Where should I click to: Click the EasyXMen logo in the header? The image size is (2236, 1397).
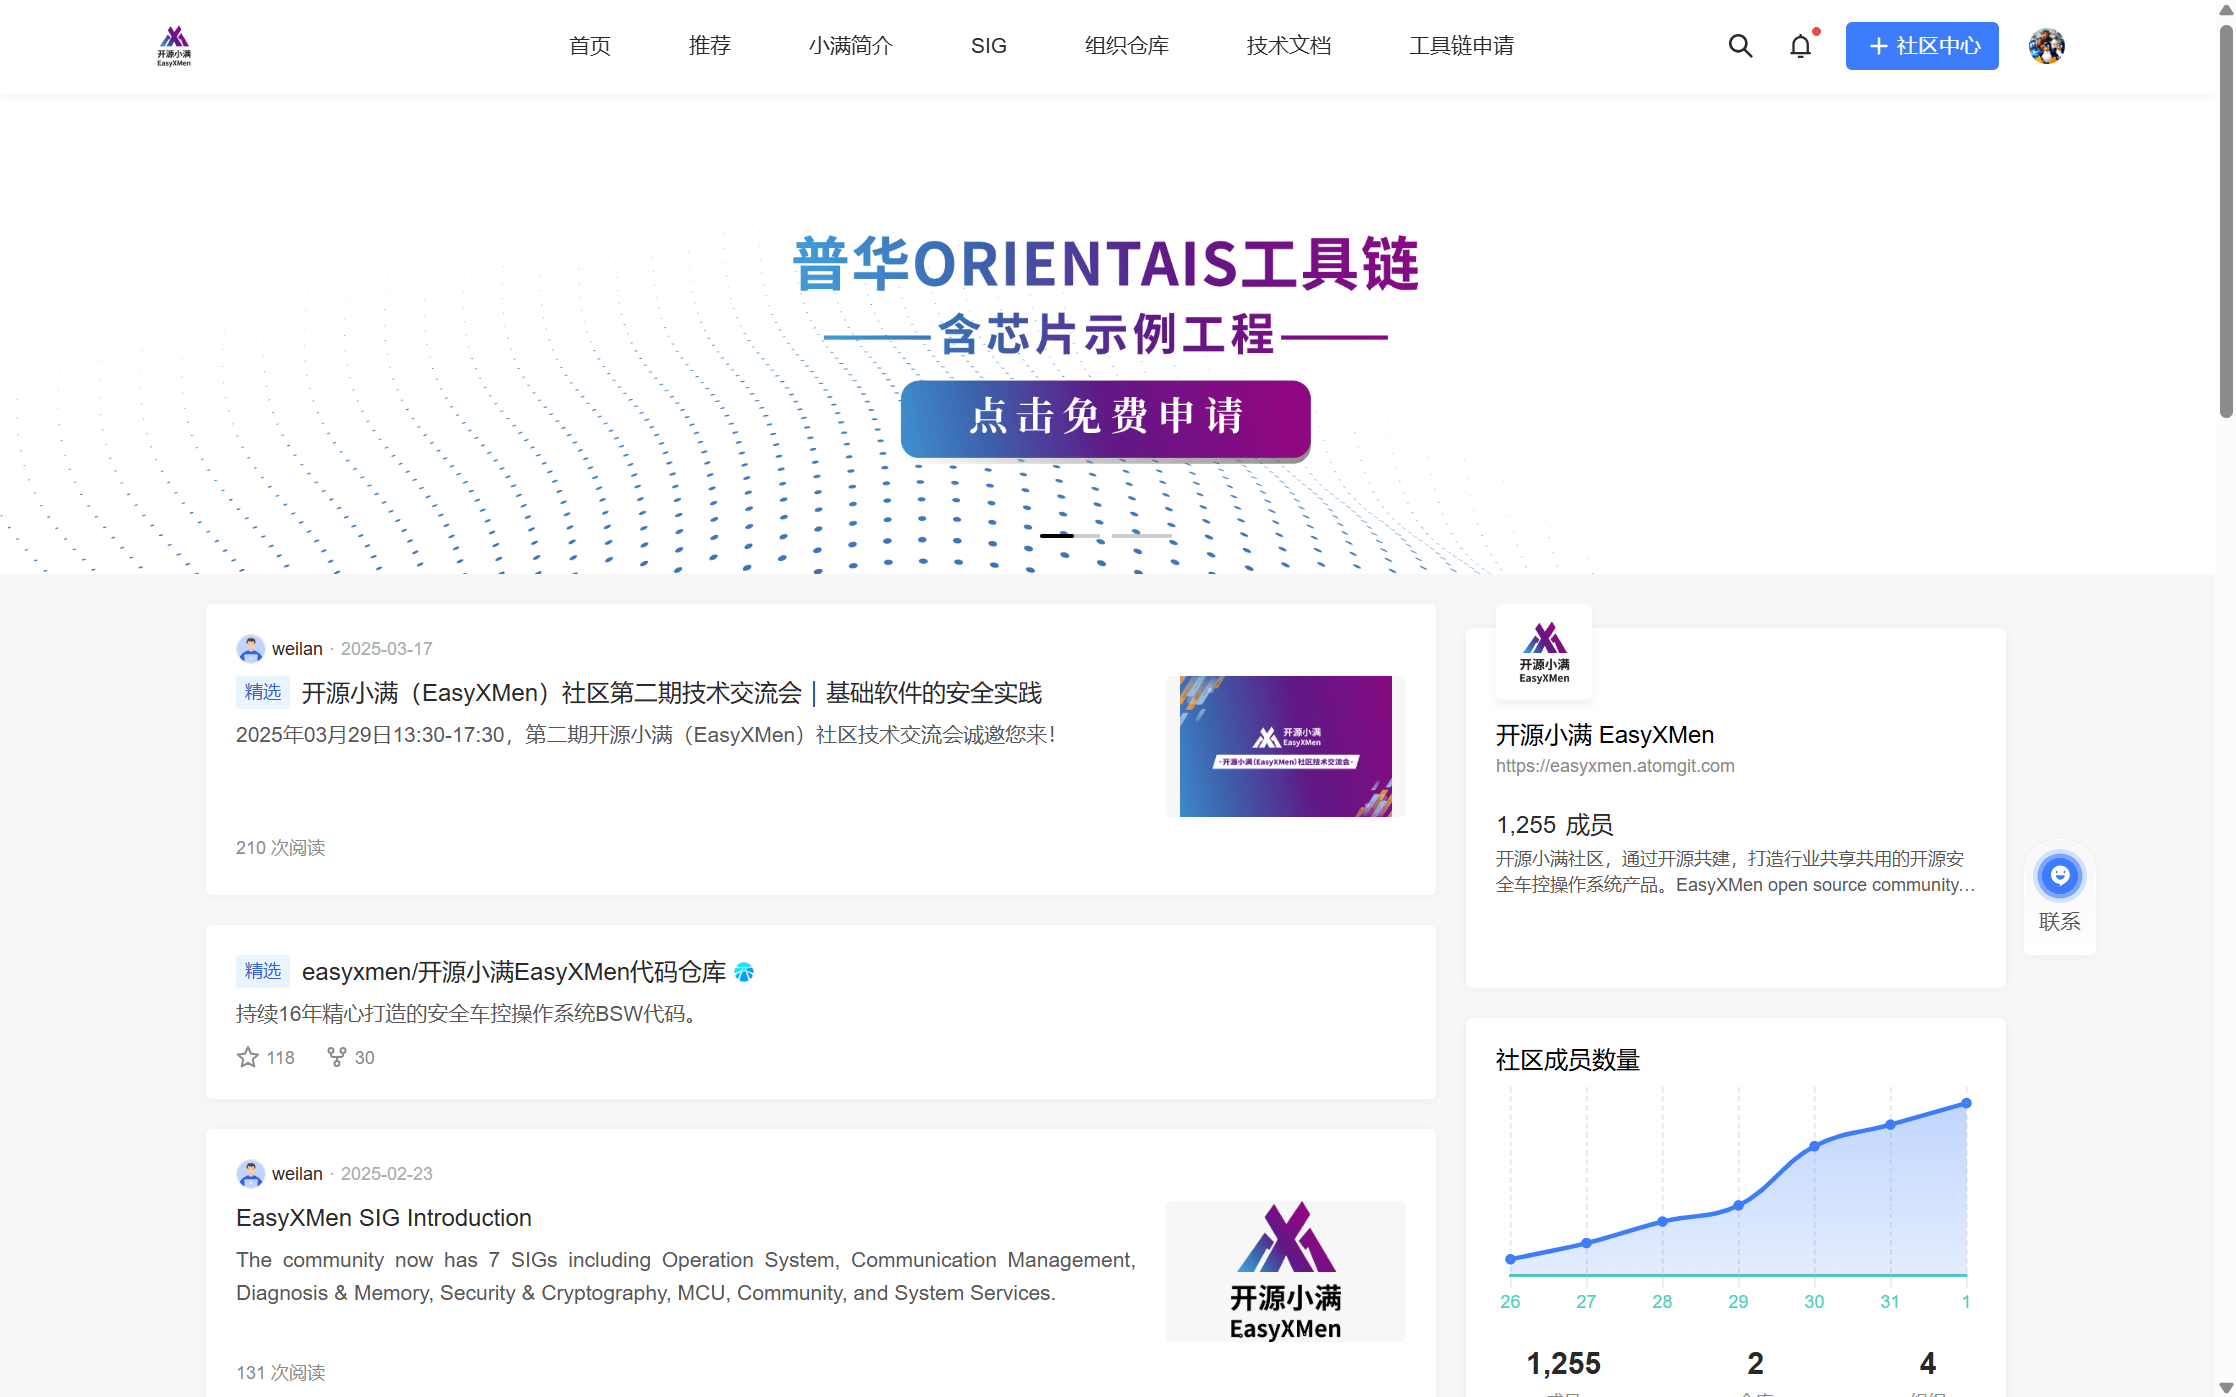(x=174, y=46)
